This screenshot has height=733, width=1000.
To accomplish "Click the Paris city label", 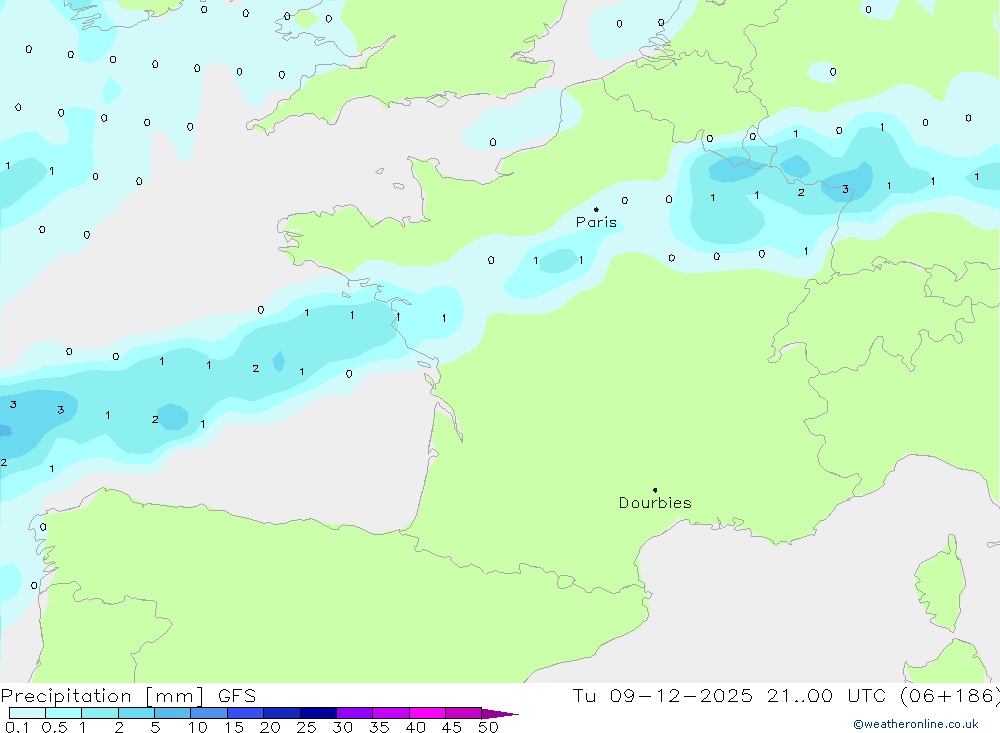I will (x=596, y=222).
